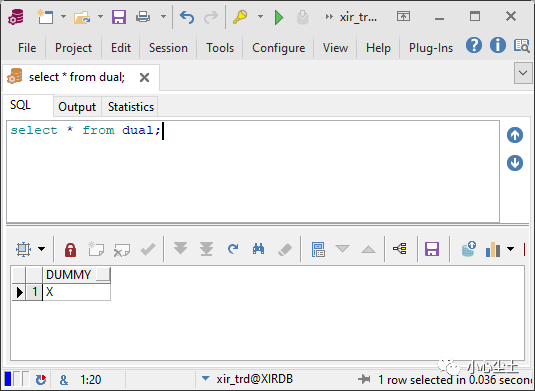Viewport: 535px width, 391px height.
Task: Save with the purple floppy disk toolbar icon
Action: [119, 17]
